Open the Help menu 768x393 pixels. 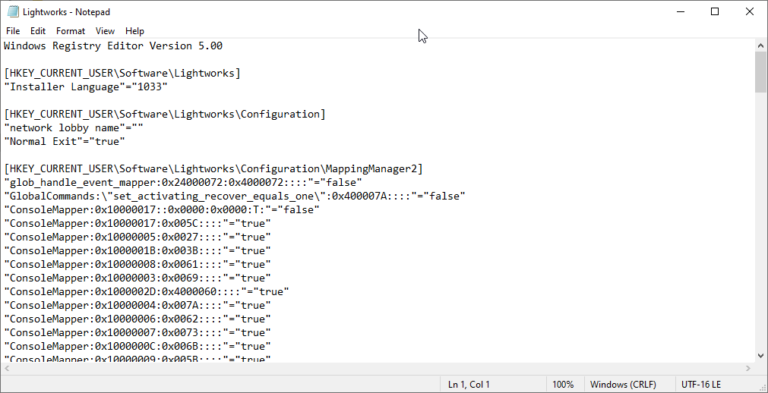click(135, 31)
